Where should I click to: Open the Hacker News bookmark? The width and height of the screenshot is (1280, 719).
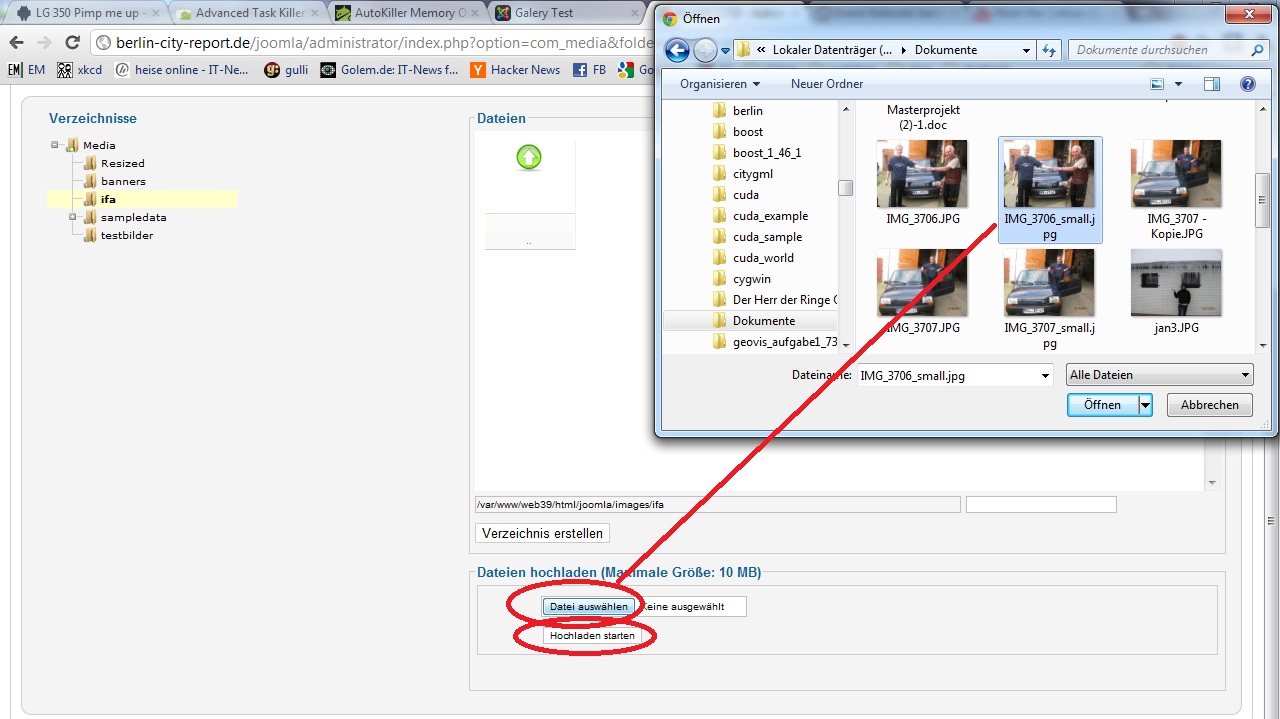[x=515, y=70]
